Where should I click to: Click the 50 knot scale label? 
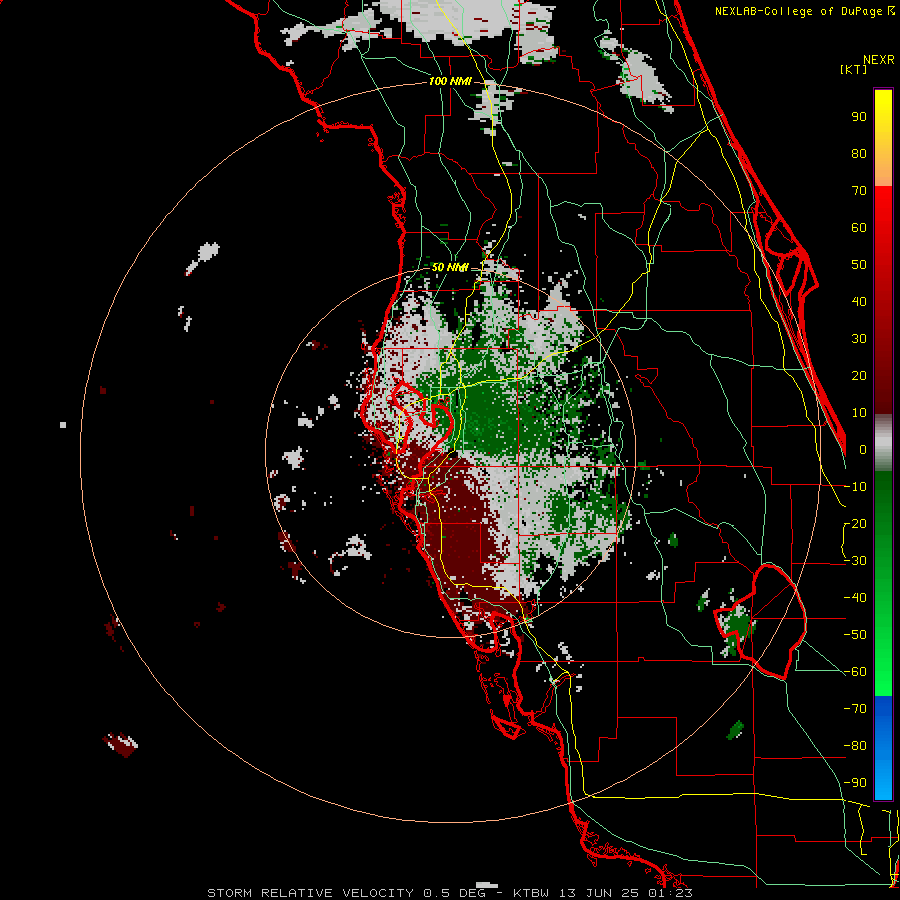click(x=859, y=265)
